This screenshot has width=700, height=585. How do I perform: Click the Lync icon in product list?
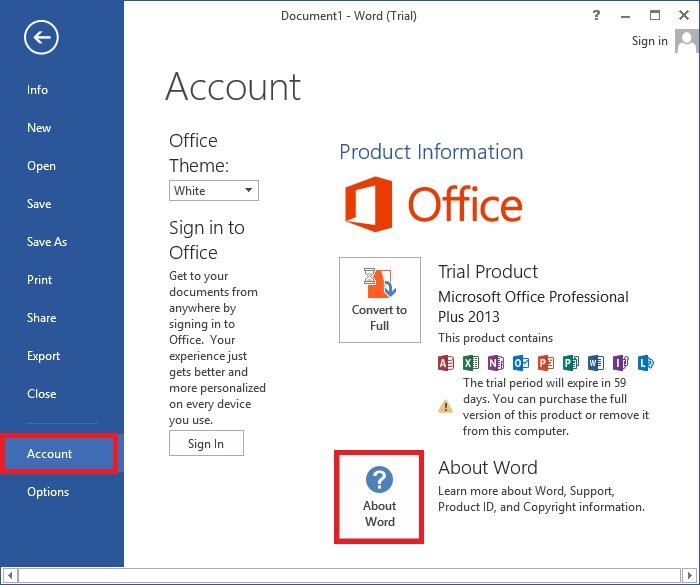point(646,362)
